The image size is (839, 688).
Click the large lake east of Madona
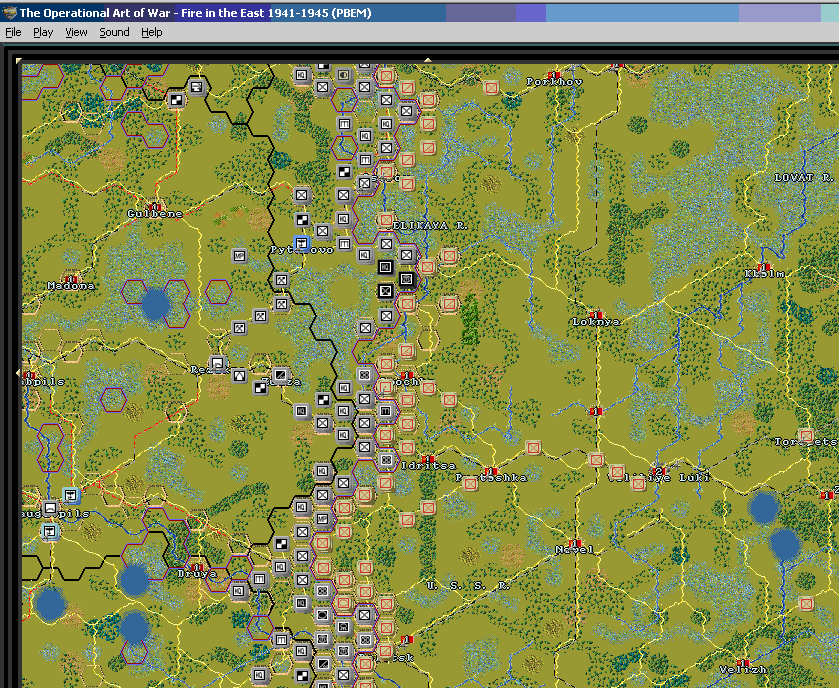click(x=155, y=304)
